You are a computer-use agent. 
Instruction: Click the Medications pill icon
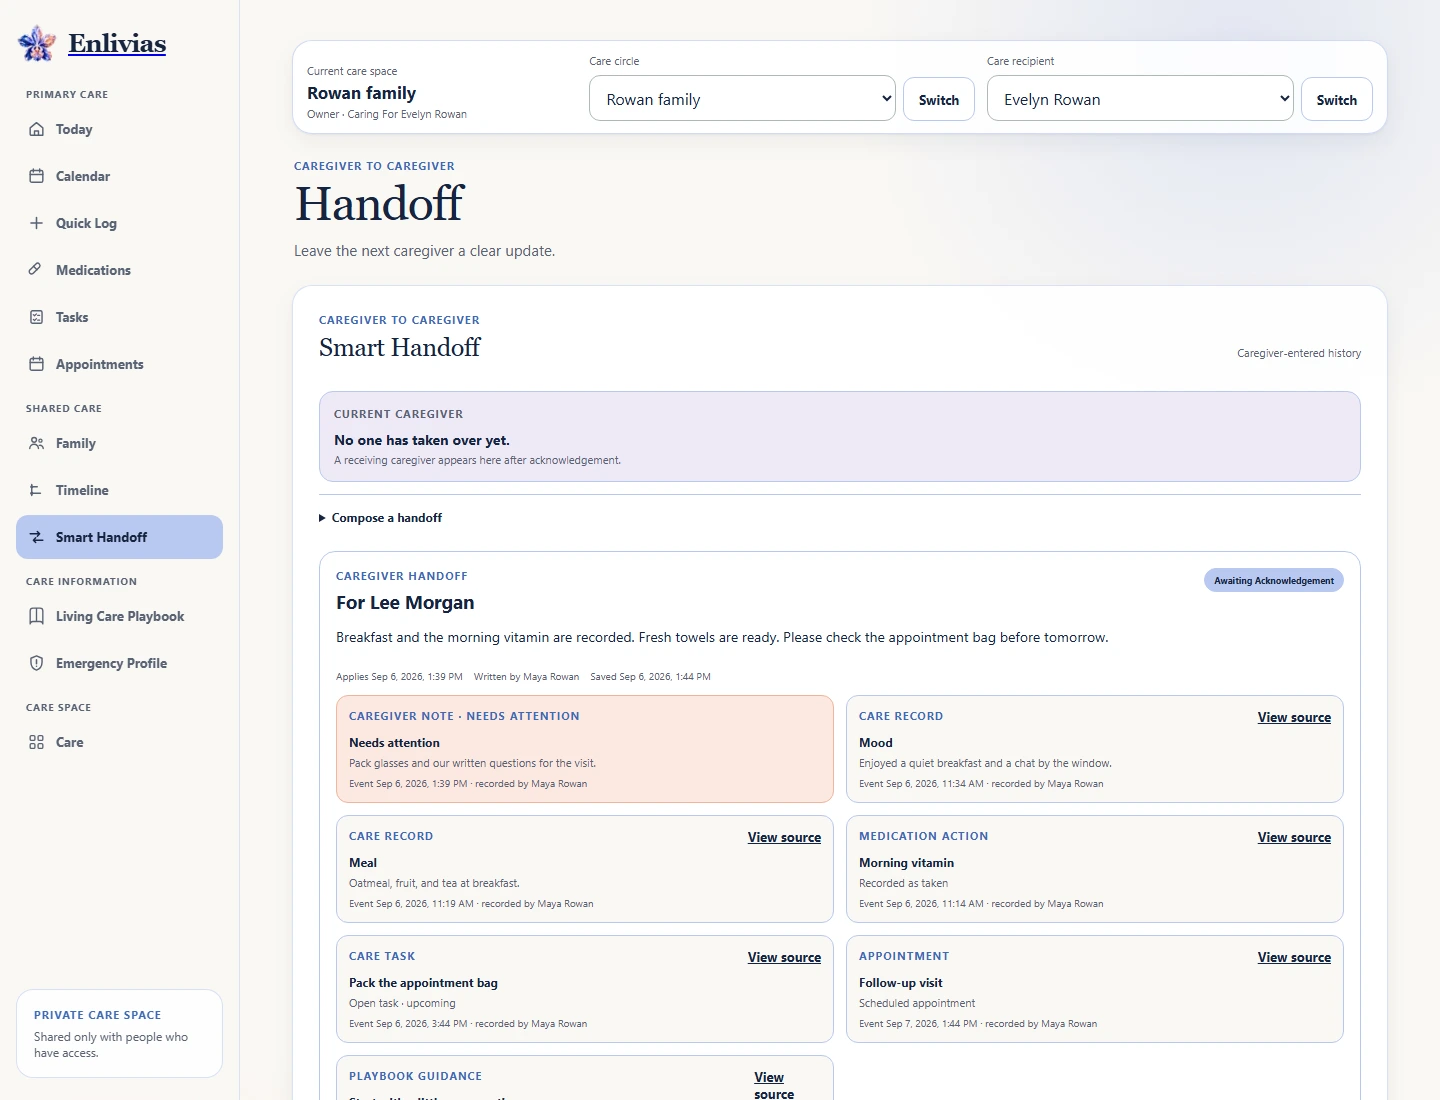36,270
